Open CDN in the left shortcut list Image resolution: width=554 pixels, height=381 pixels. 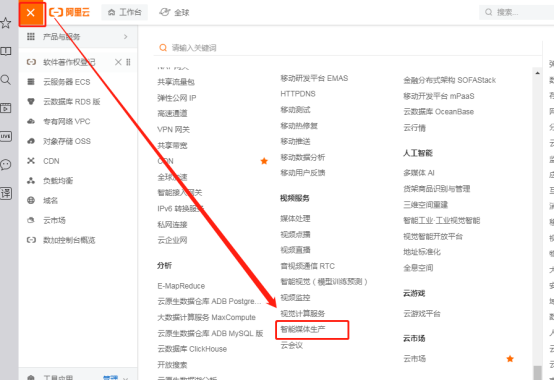(51, 161)
